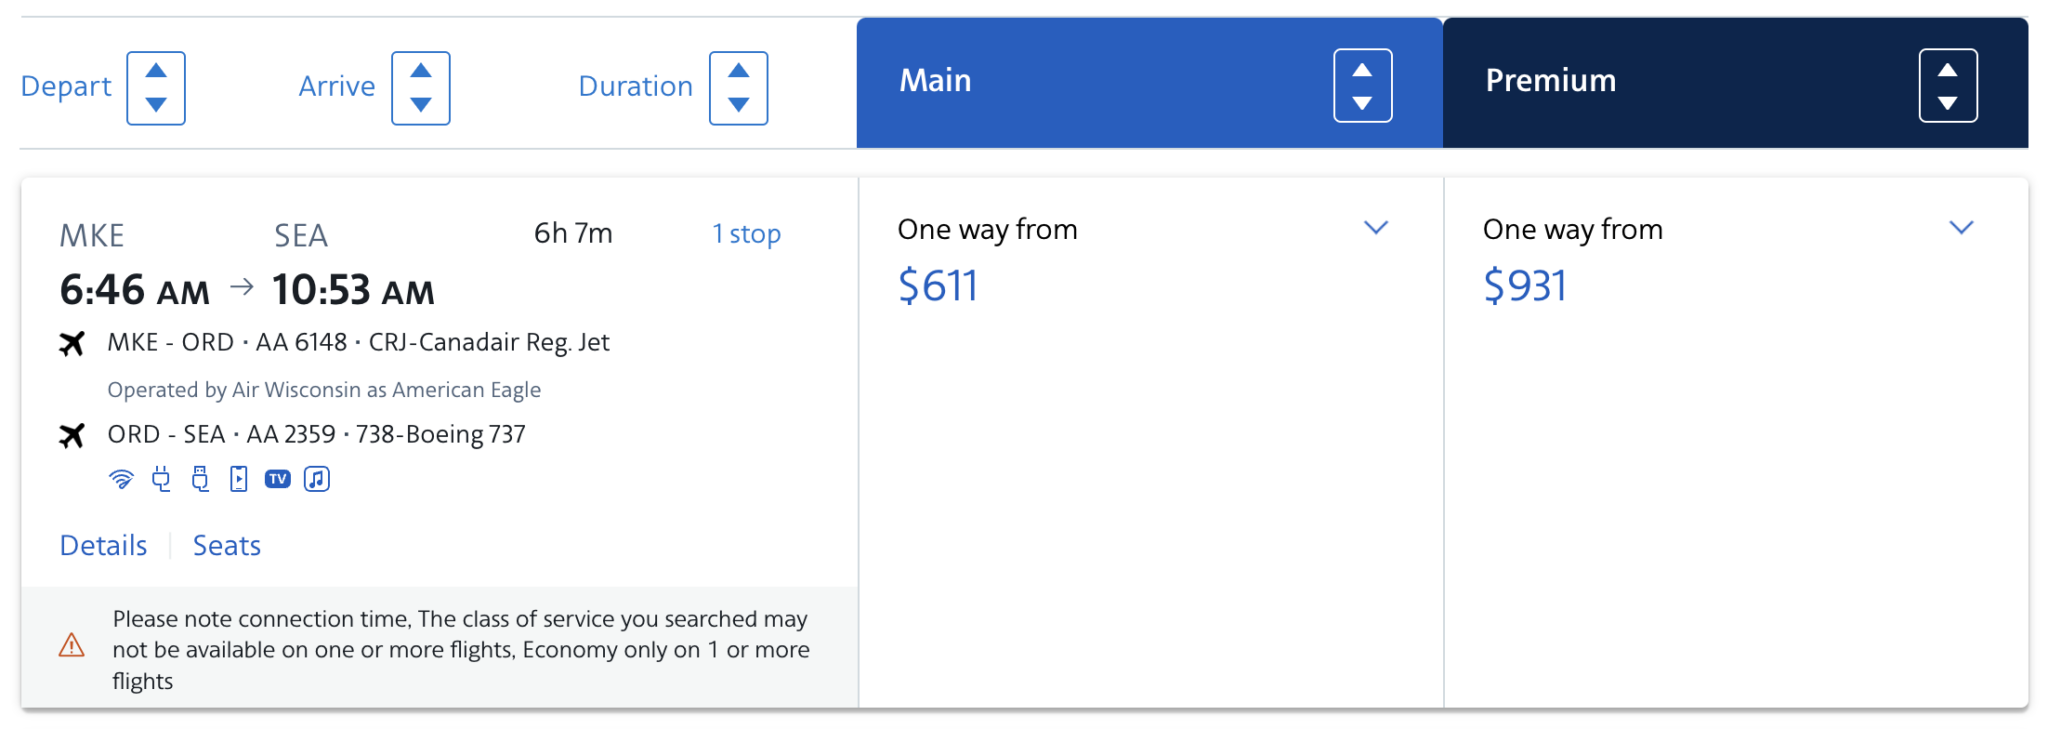Click the USB port amenity icon
2048x729 pixels.
coord(199,479)
